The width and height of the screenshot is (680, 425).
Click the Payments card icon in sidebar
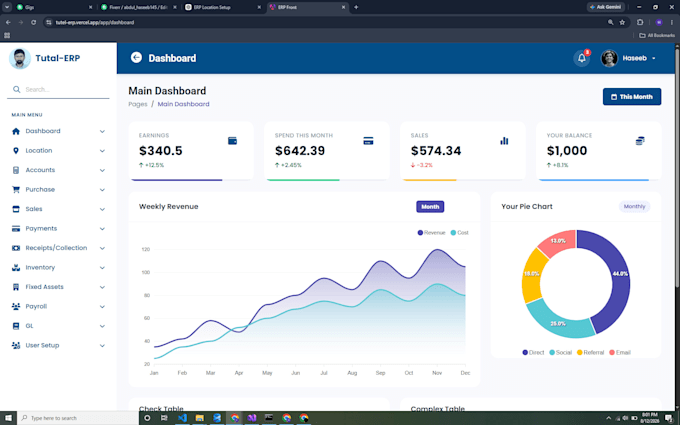16,229
